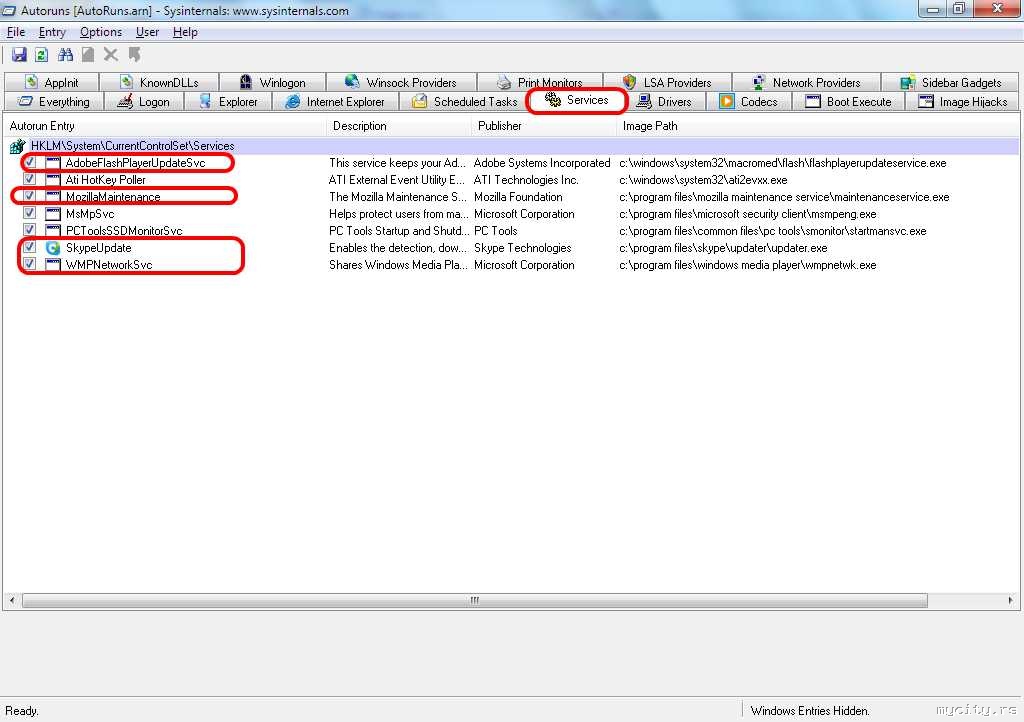Uncheck the MsMpSvc checkbox

(29, 212)
